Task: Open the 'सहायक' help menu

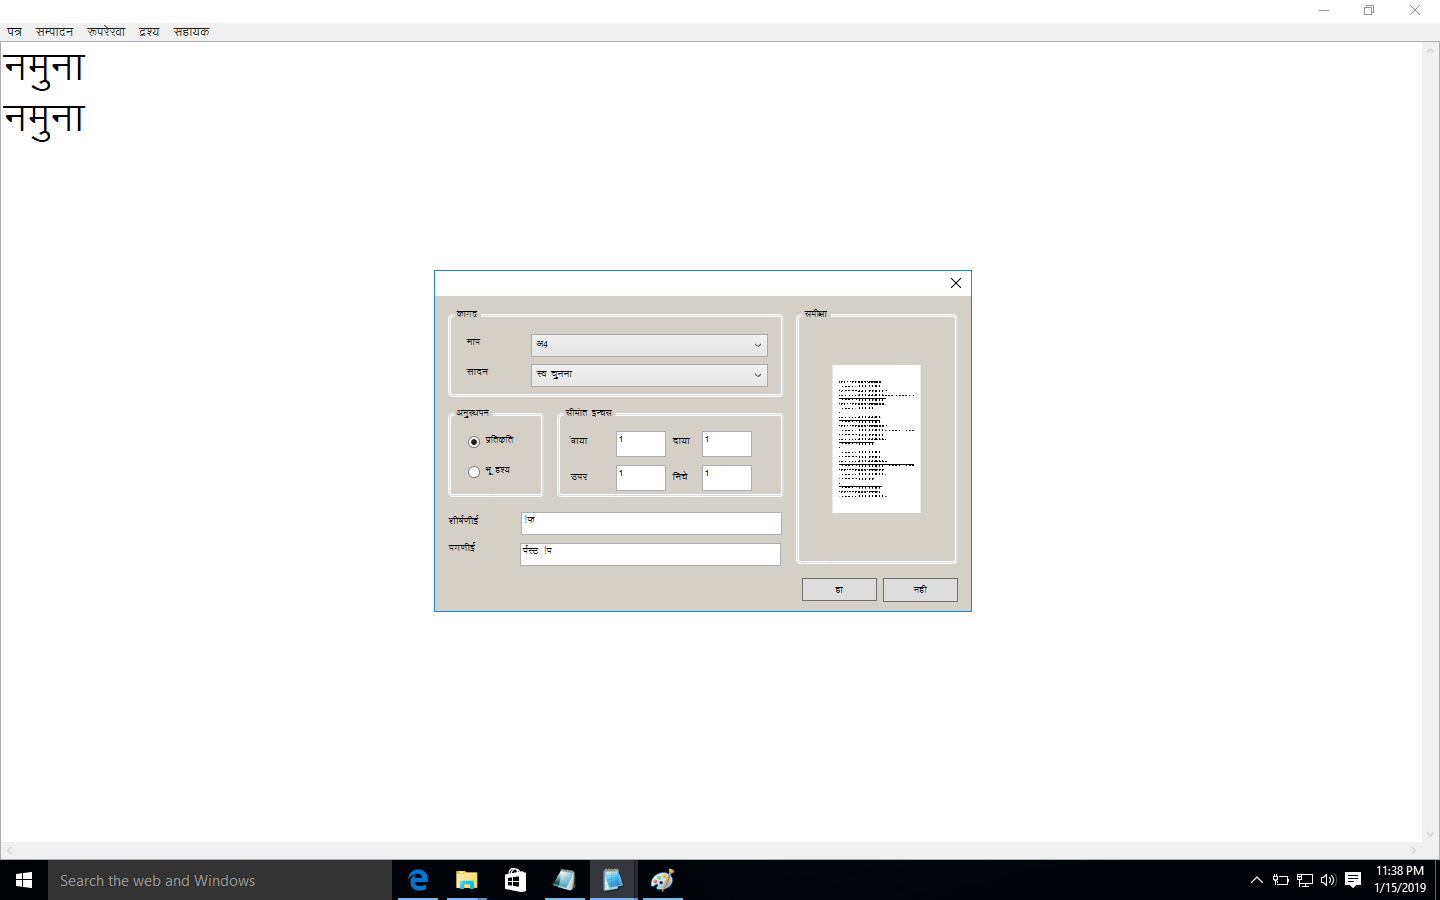Action: pos(191,32)
